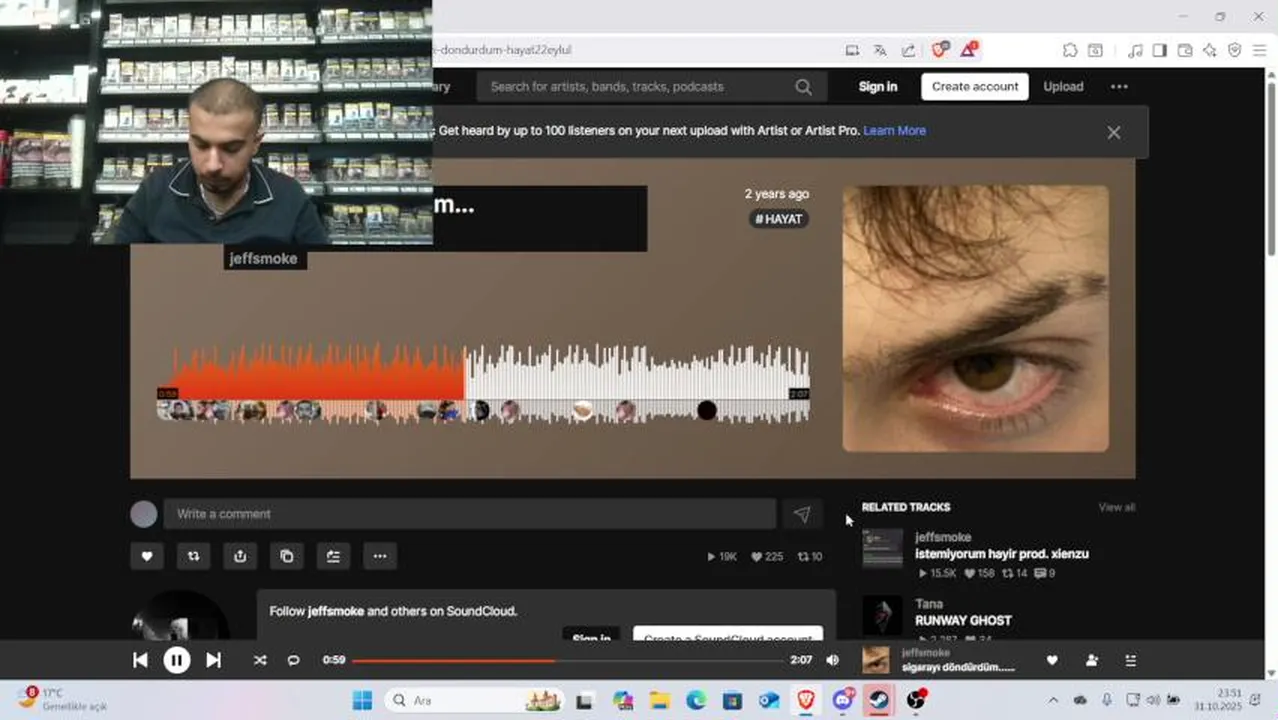Click the Sign in header link

tap(878, 87)
